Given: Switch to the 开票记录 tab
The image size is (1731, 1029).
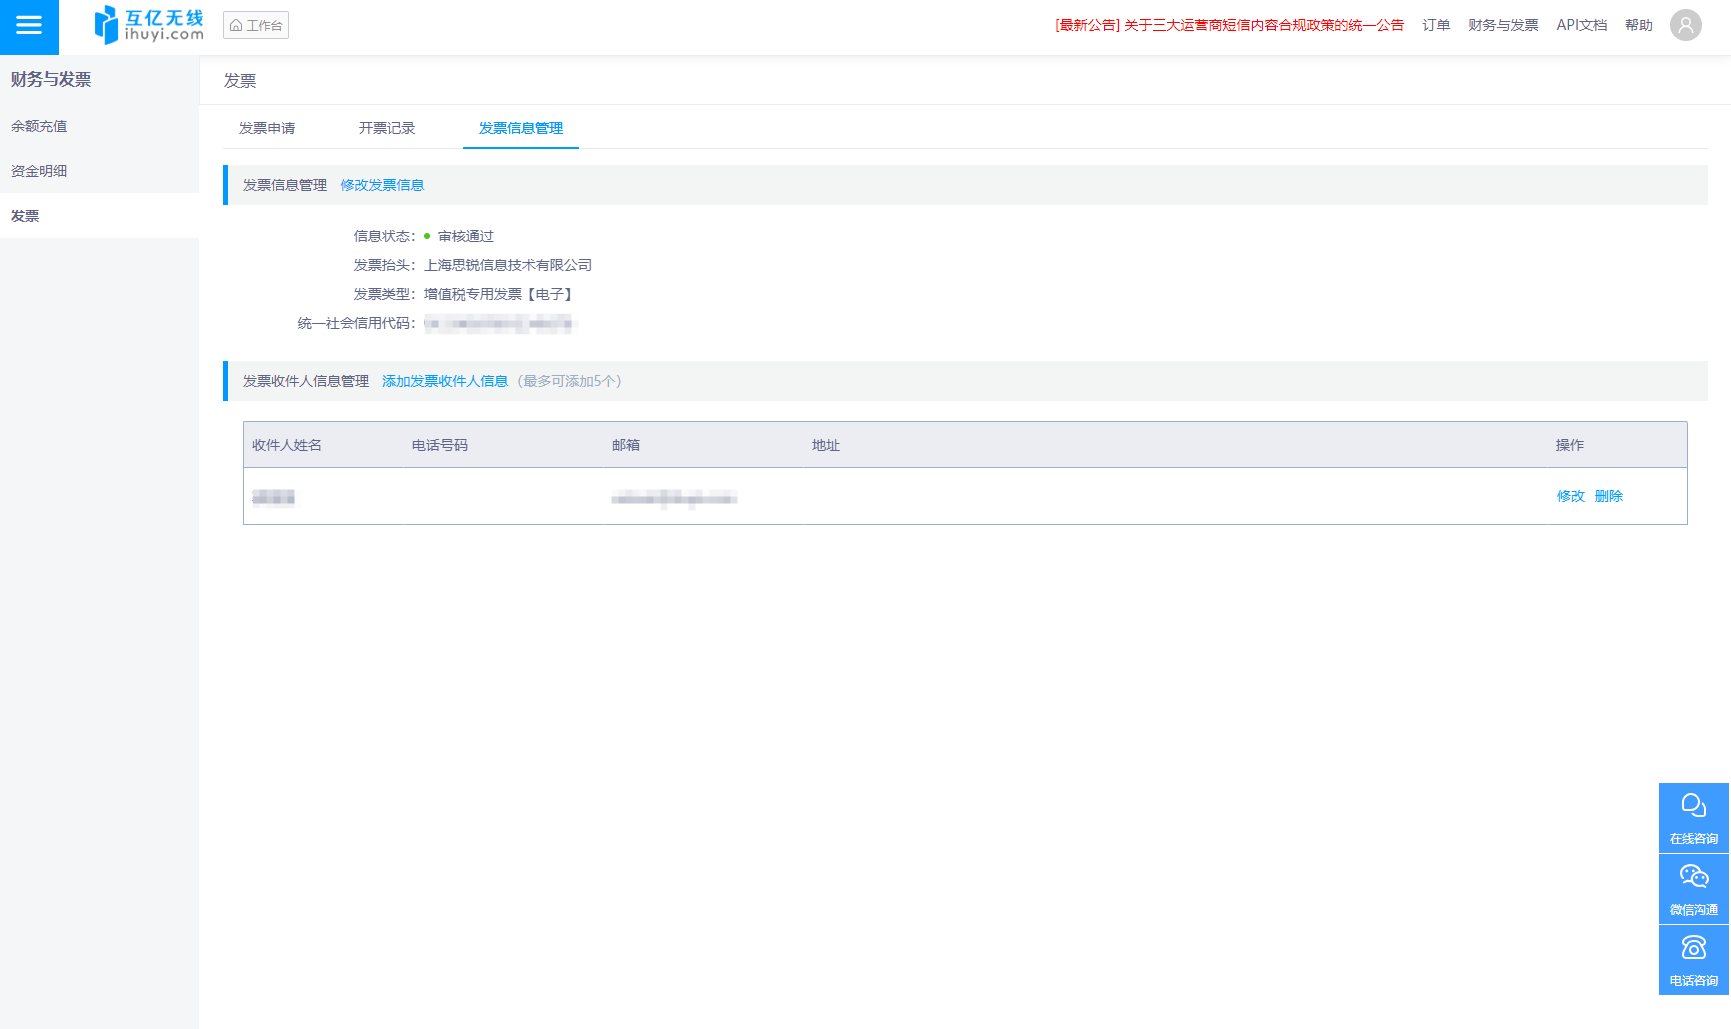Looking at the screenshot, I should 387,128.
